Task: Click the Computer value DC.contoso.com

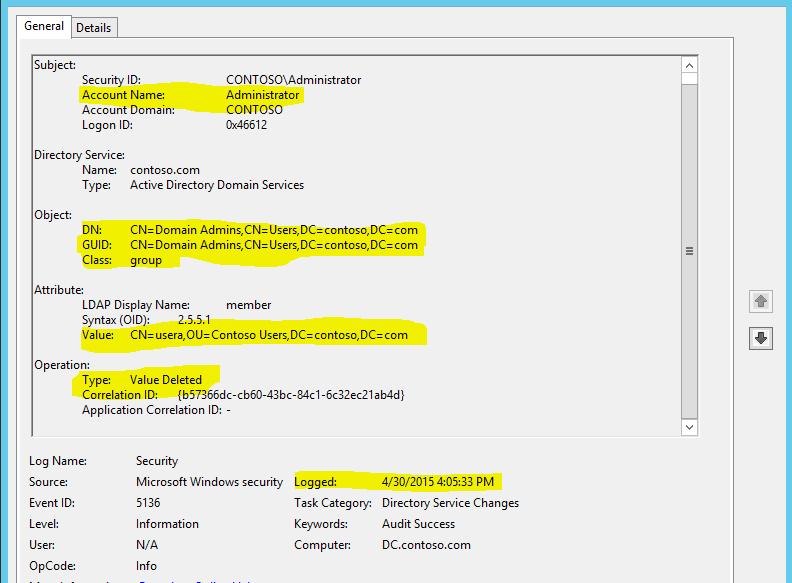Action: tap(426, 545)
